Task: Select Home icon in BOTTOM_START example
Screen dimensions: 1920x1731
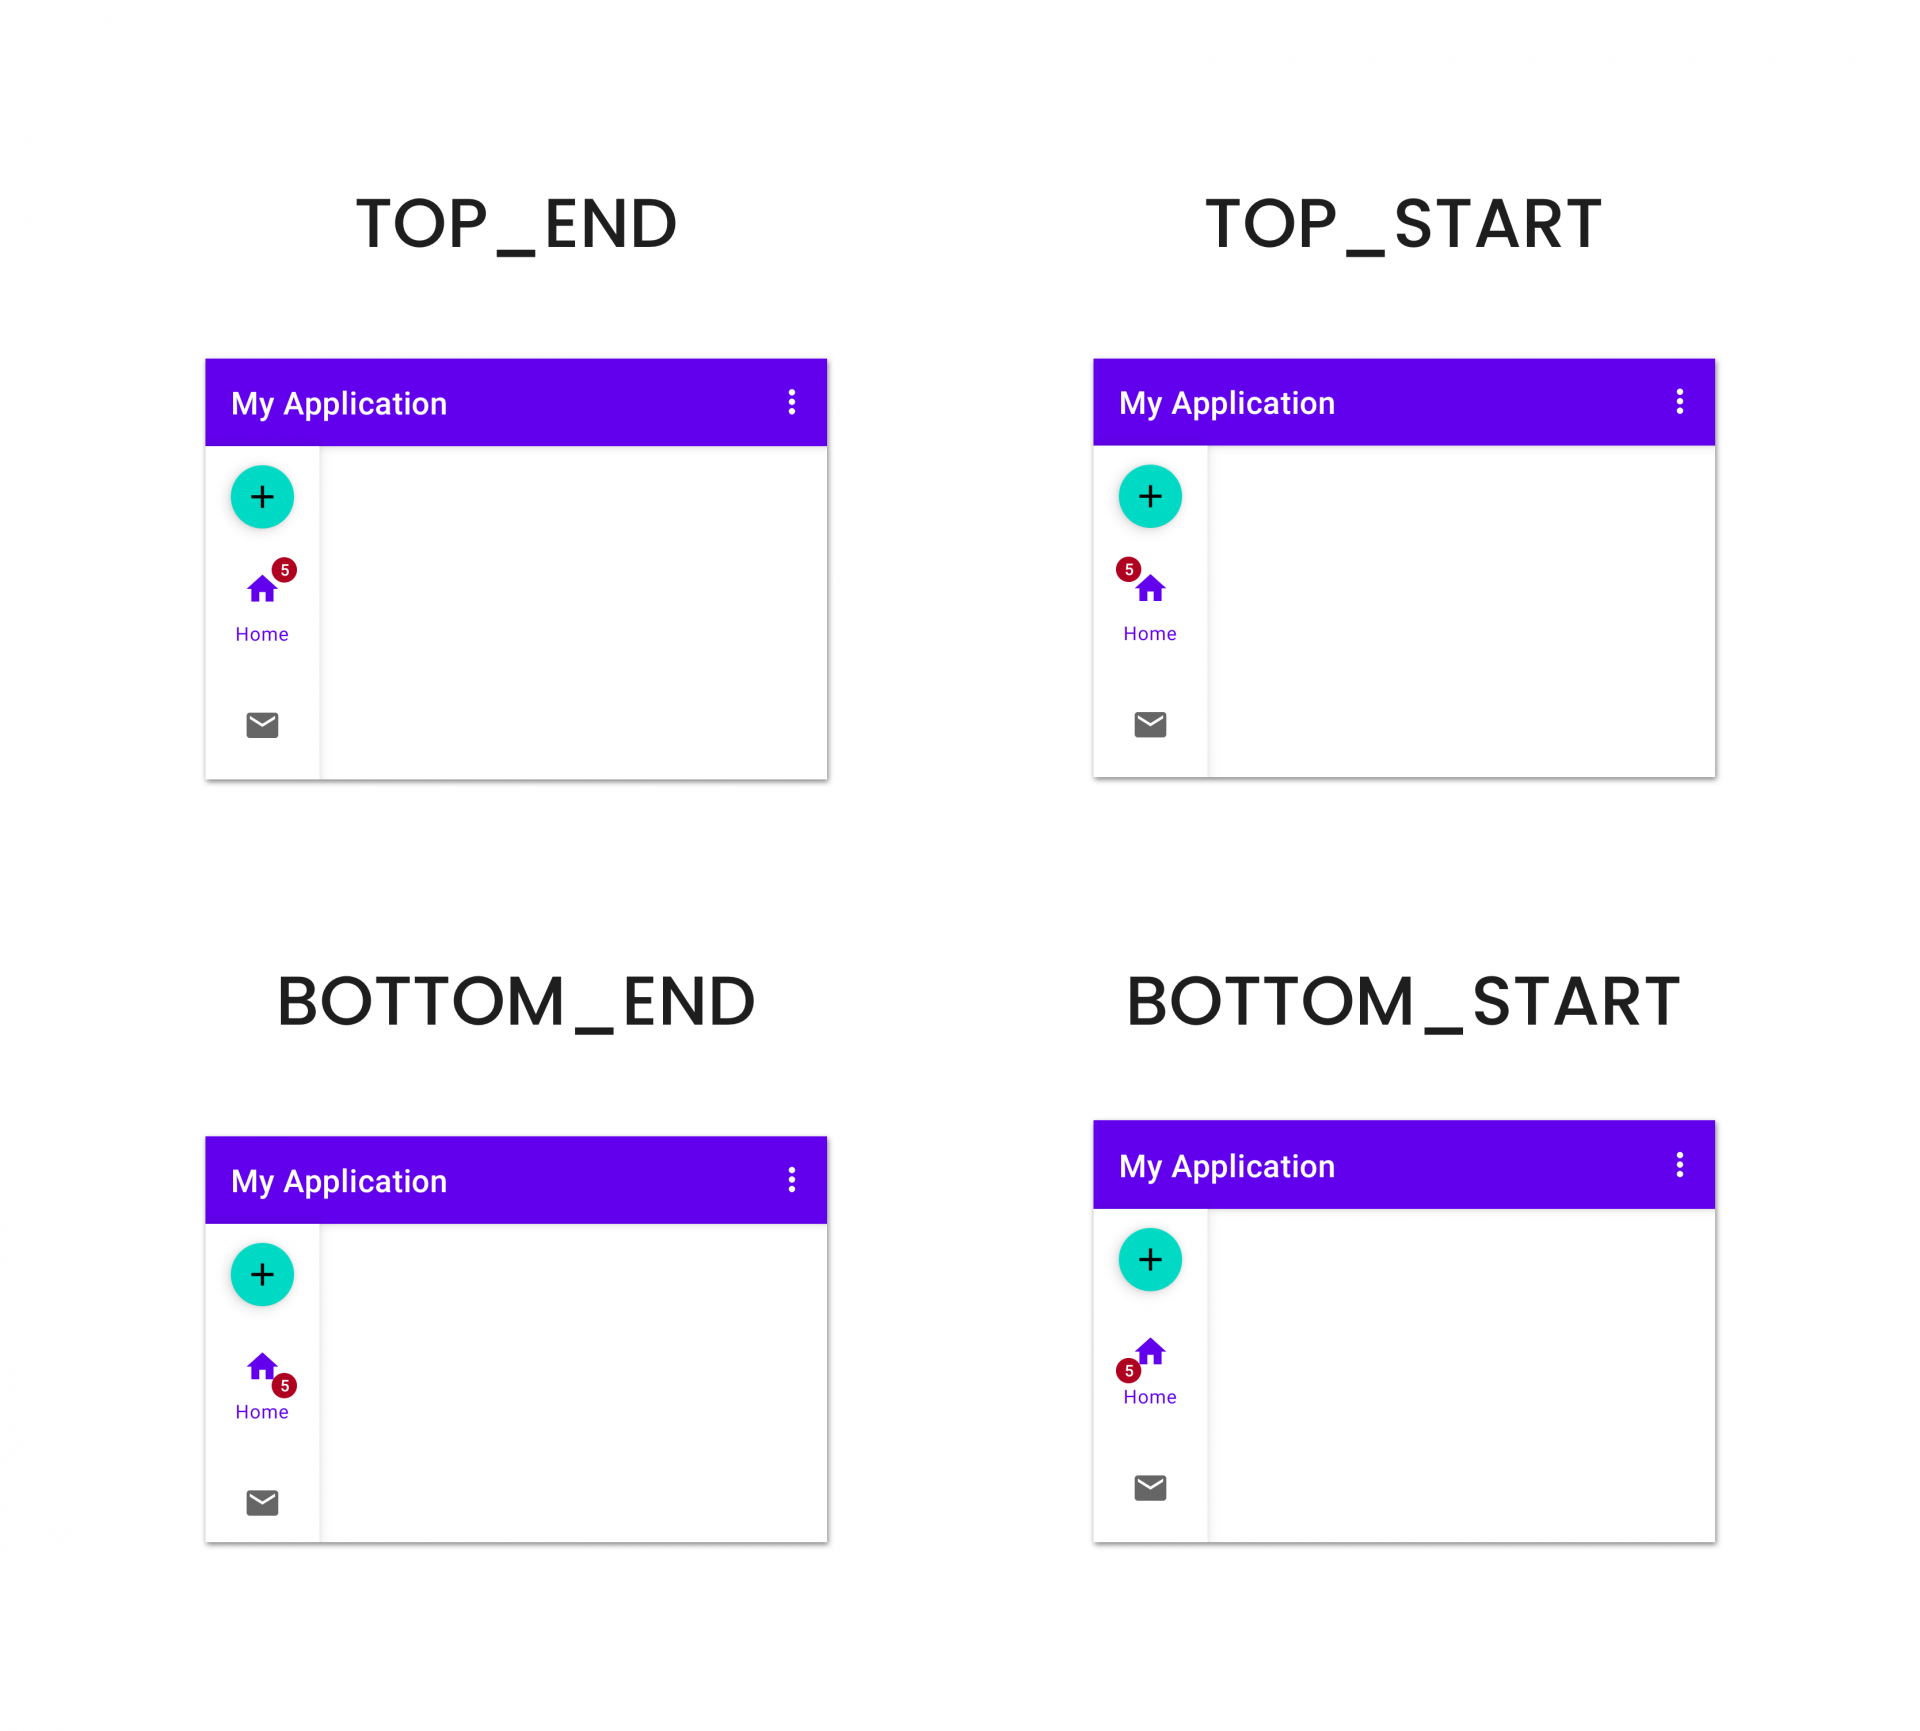Action: pyautogui.click(x=1150, y=1351)
